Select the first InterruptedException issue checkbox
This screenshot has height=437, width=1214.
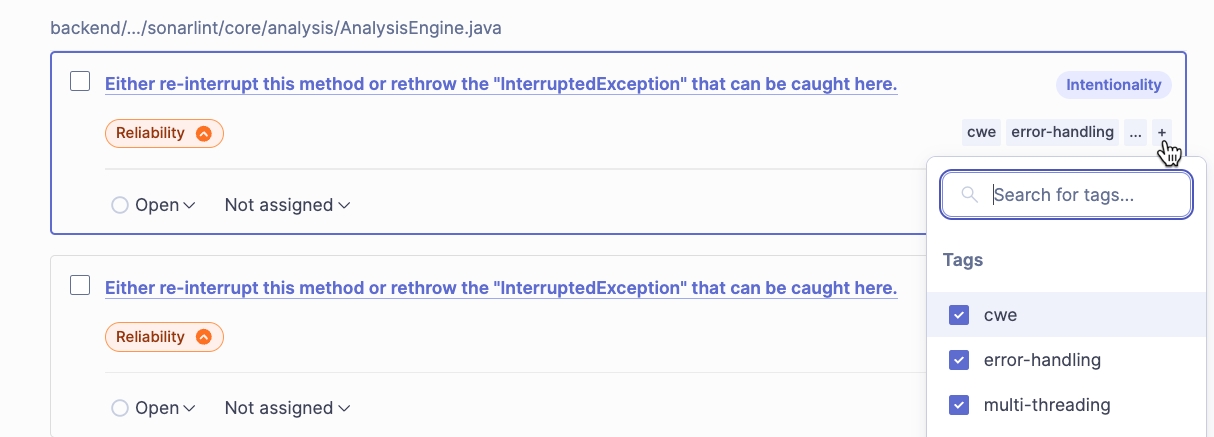tap(80, 82)
